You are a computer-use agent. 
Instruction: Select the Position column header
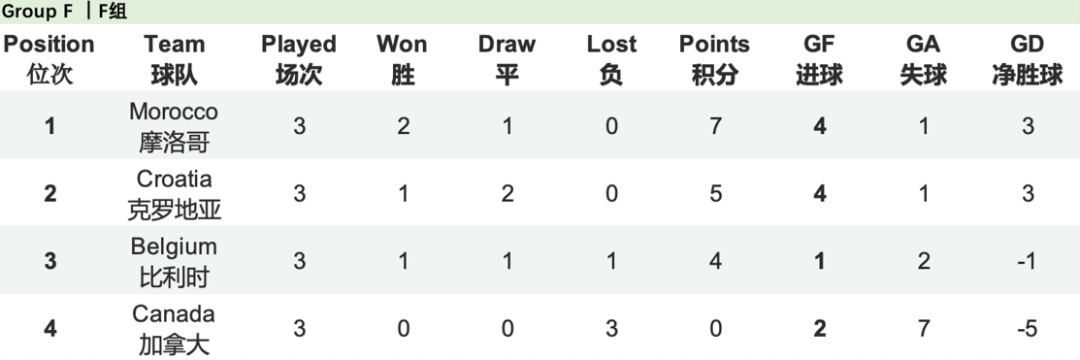click(x=50, y=59)
